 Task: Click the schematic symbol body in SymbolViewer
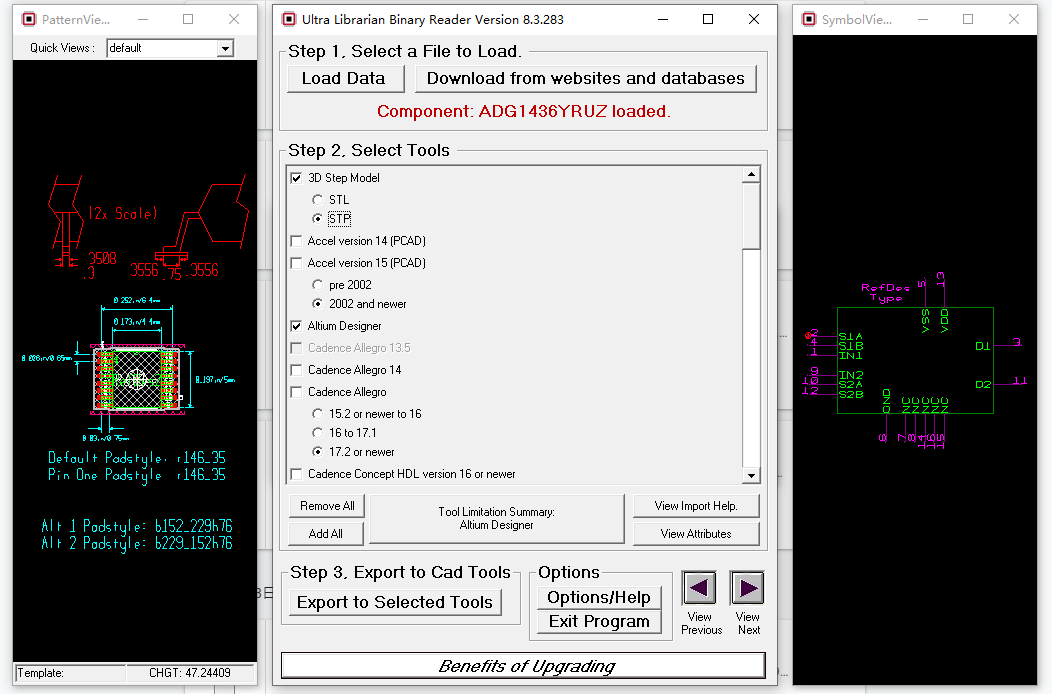click(x=915, y=360)
